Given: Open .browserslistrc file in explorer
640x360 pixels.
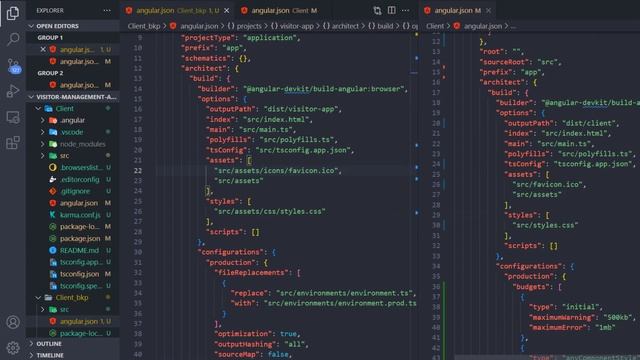Looking at the screenshot, I should click(73, 168).
